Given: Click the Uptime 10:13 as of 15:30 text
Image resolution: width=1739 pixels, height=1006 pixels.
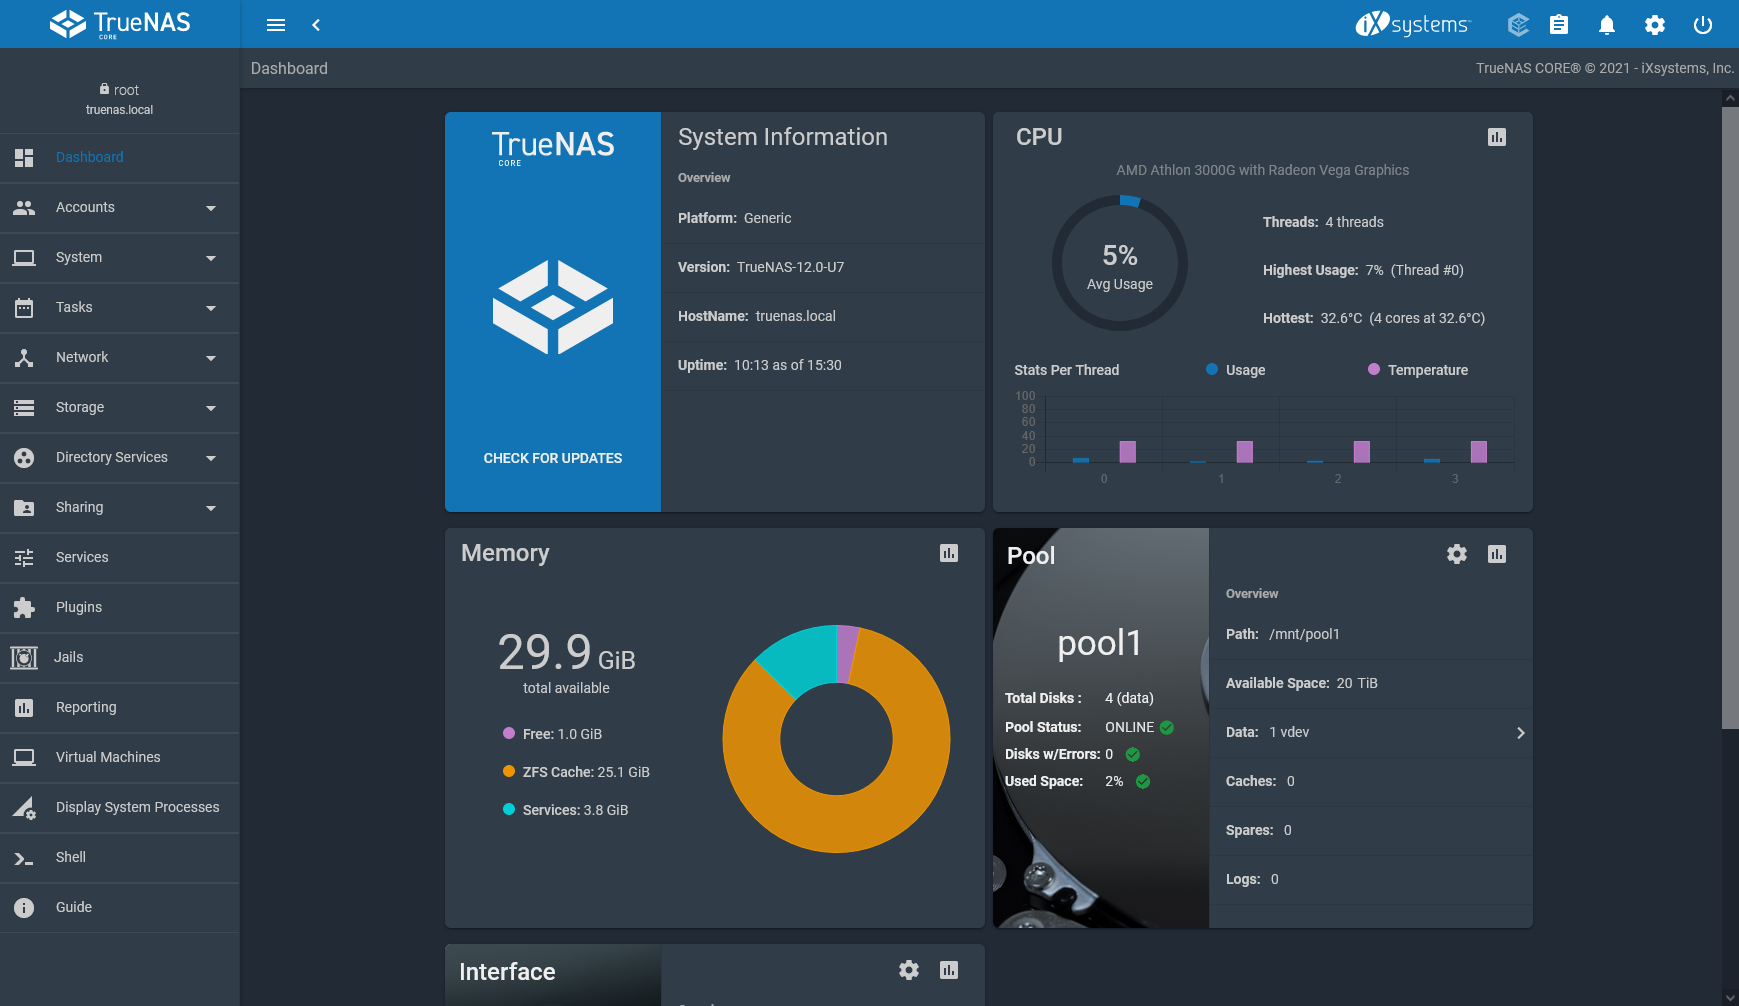Looking at the screenshot, I should pyautogui.click(x=760, y=365).
